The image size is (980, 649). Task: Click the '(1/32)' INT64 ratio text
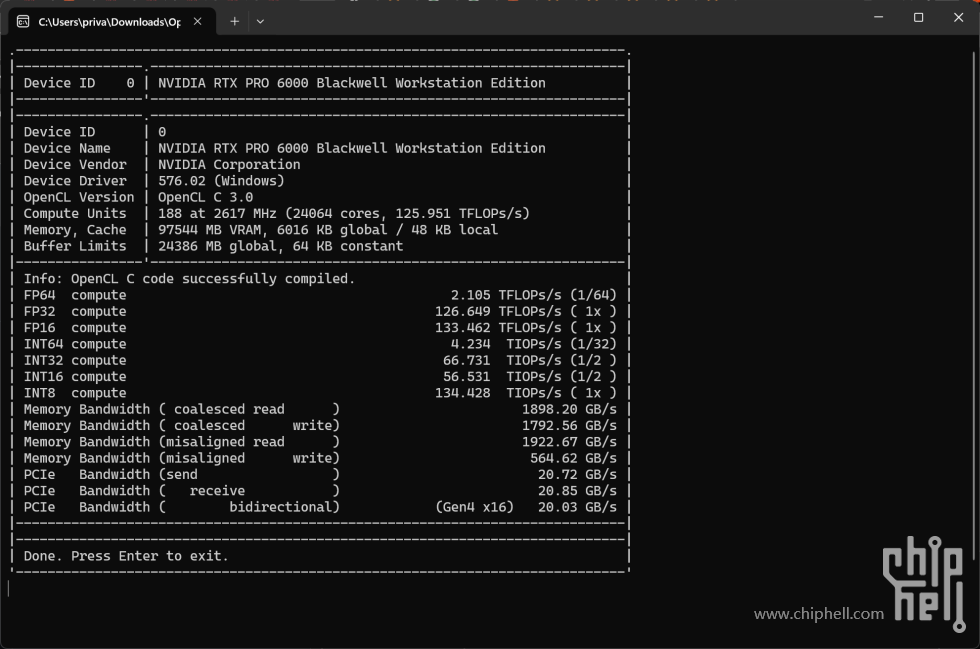pyautogui.click(x=593, y=343)
